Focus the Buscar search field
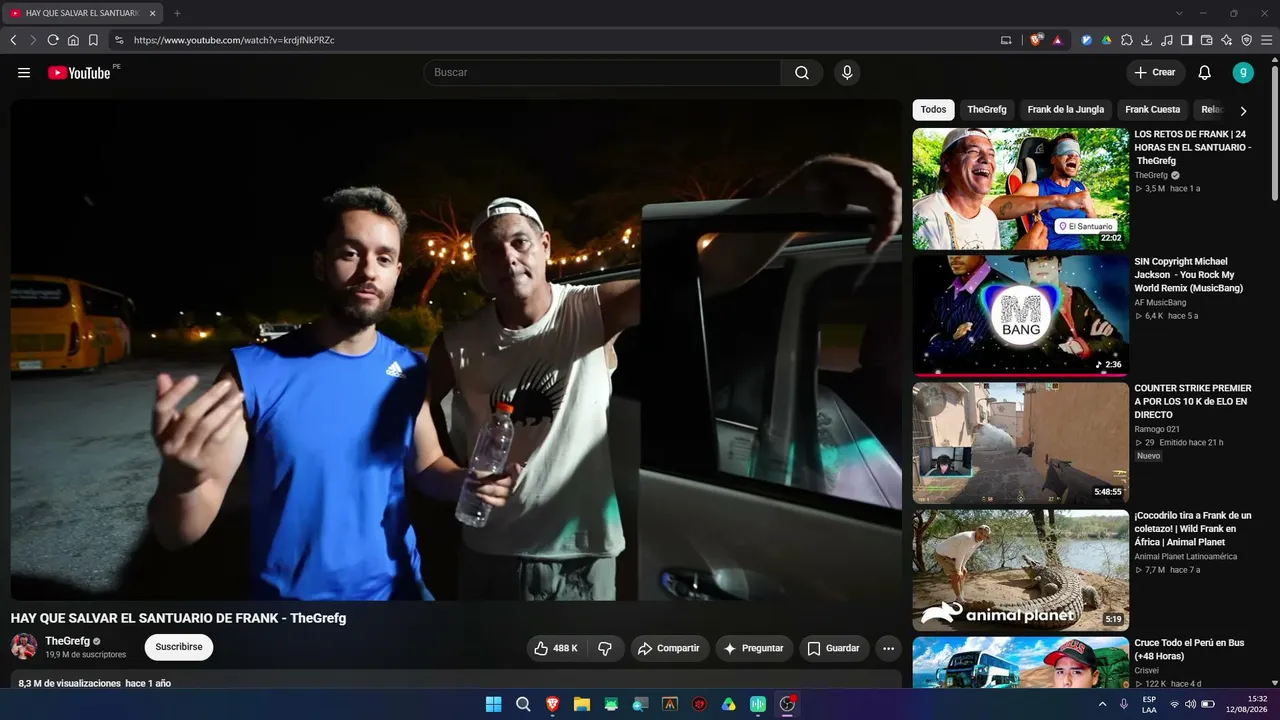 point(602,73)
